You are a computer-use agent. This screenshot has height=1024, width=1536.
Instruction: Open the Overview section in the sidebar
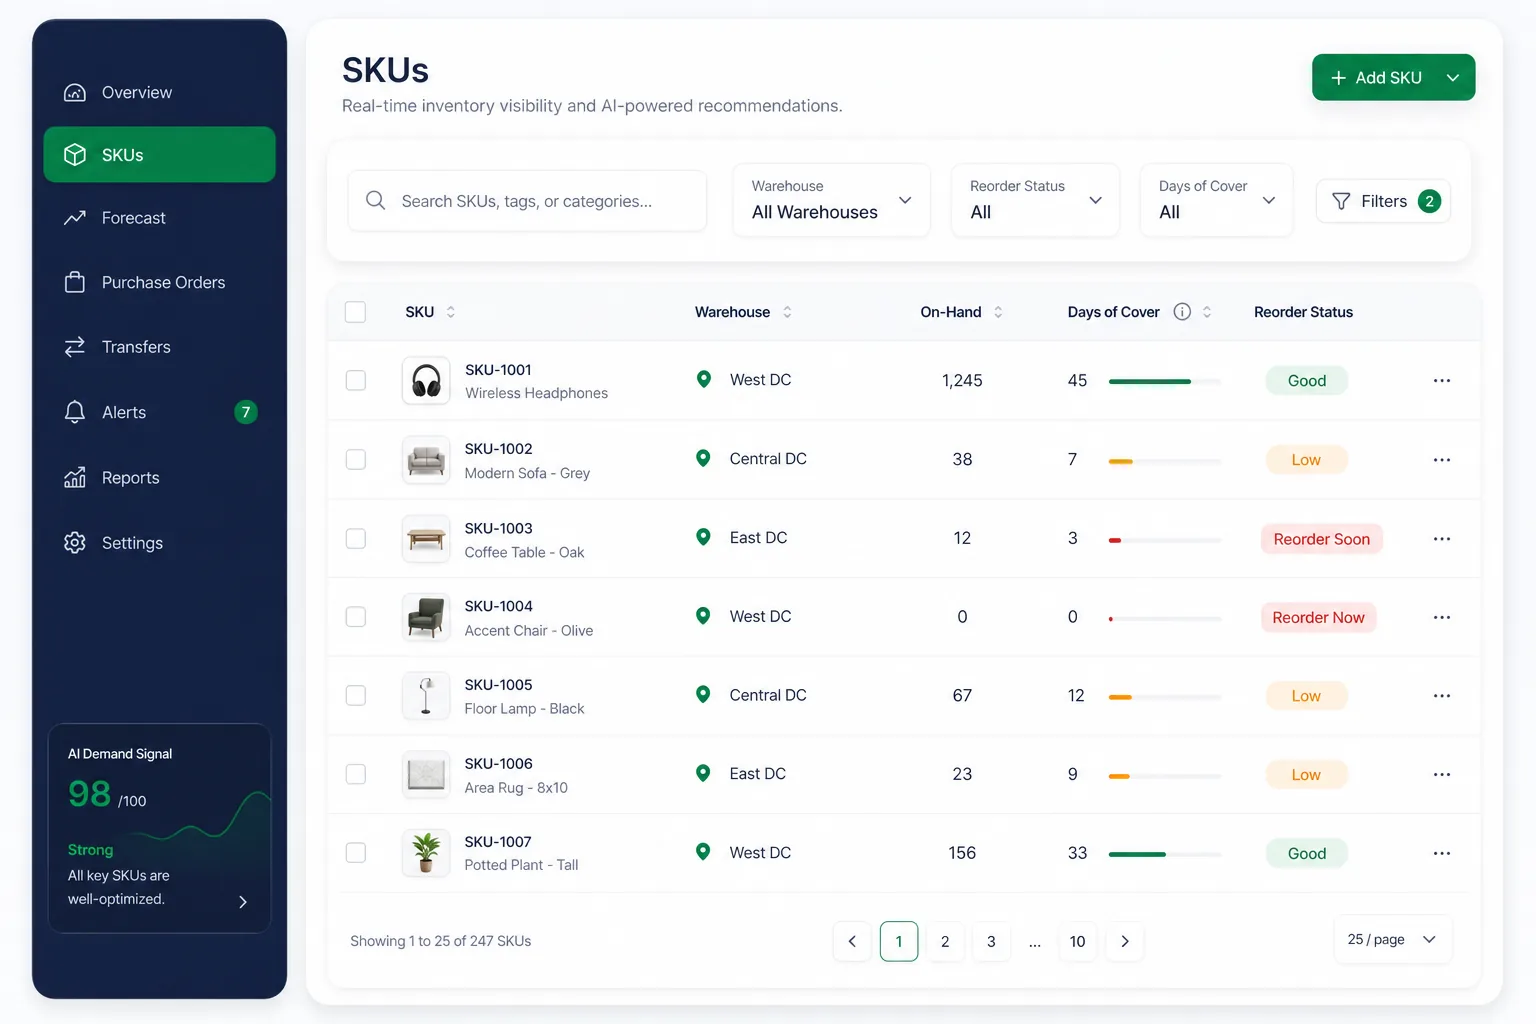(160, 93)
